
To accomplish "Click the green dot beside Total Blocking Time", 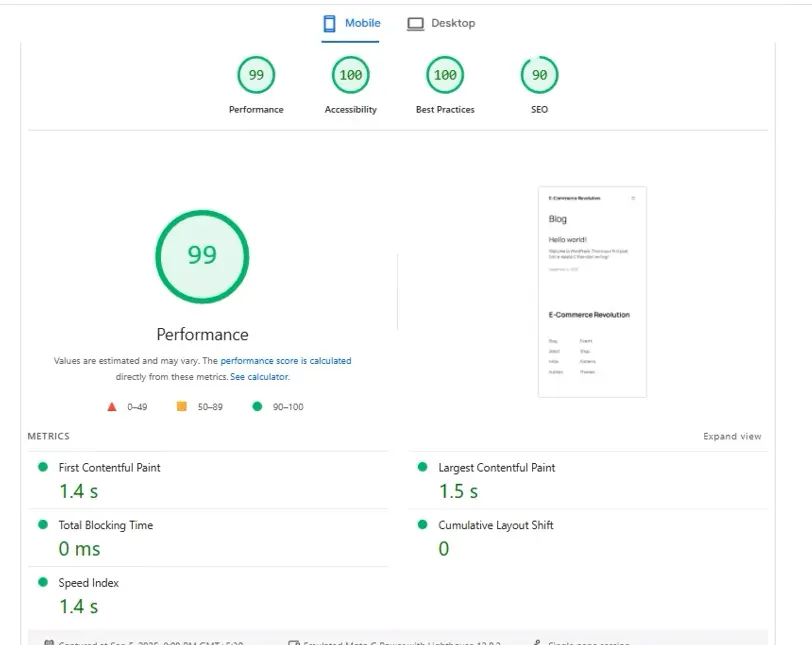I will coord(43,524).
